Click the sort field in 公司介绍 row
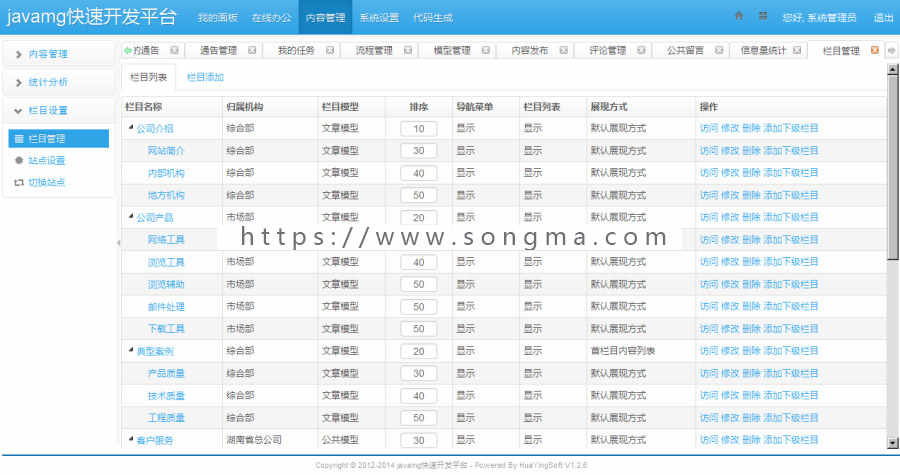 (x=418, y=129)
